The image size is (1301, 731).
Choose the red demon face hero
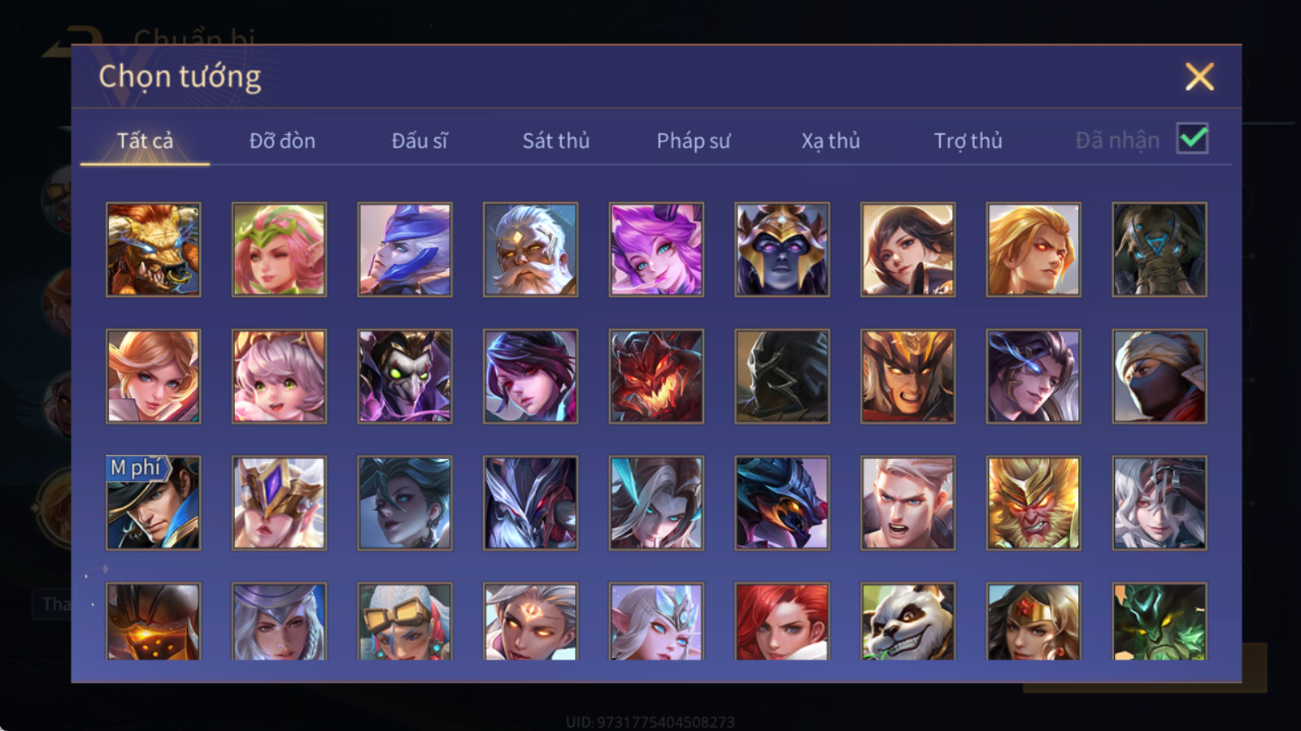pos(656,376)
